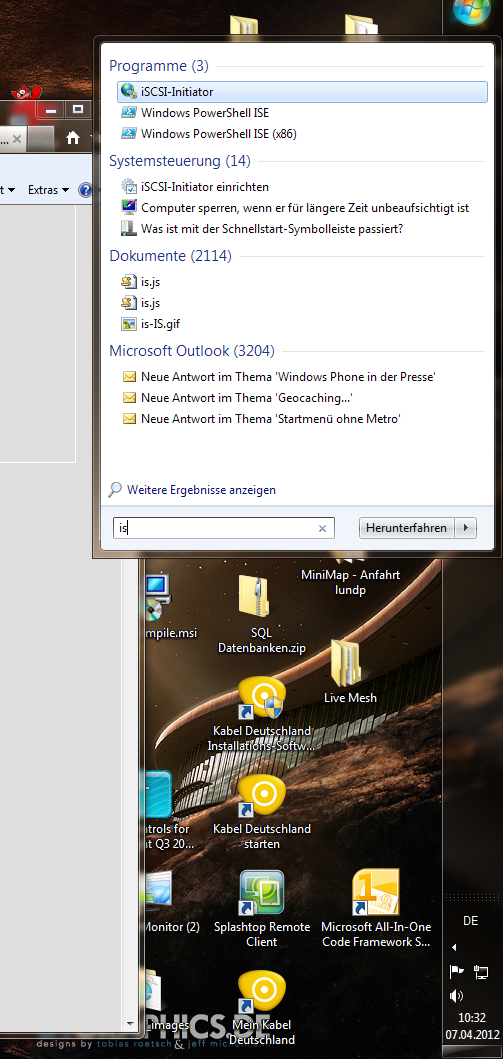This screenshot has width=503, height=1059.
Task: Open Action Center flag tray icon
Action: click(x=456, y=972)
